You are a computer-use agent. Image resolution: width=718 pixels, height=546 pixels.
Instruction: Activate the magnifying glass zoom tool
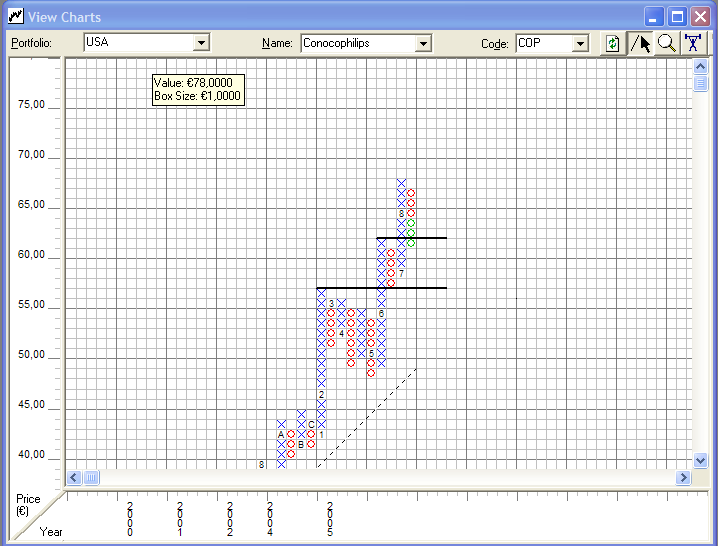coord(666,43)
